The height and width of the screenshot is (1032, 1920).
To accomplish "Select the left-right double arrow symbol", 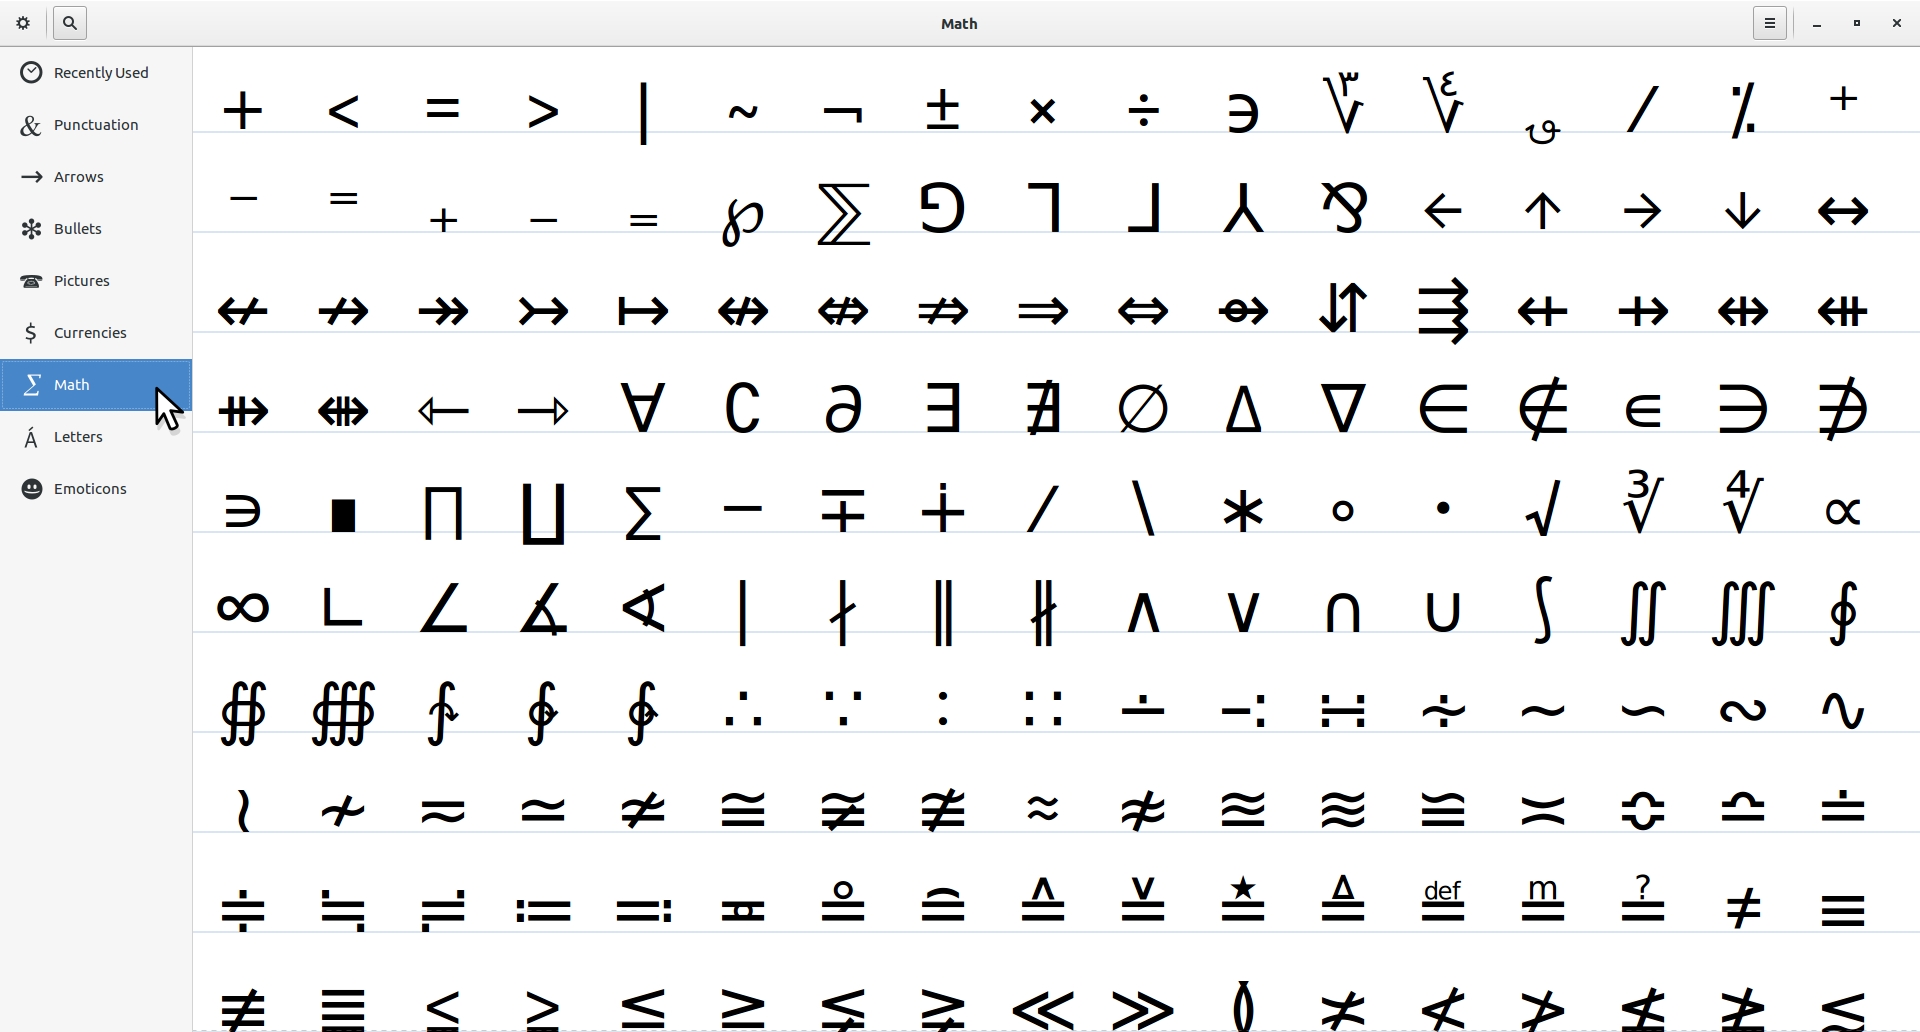I will point(1143,311).
